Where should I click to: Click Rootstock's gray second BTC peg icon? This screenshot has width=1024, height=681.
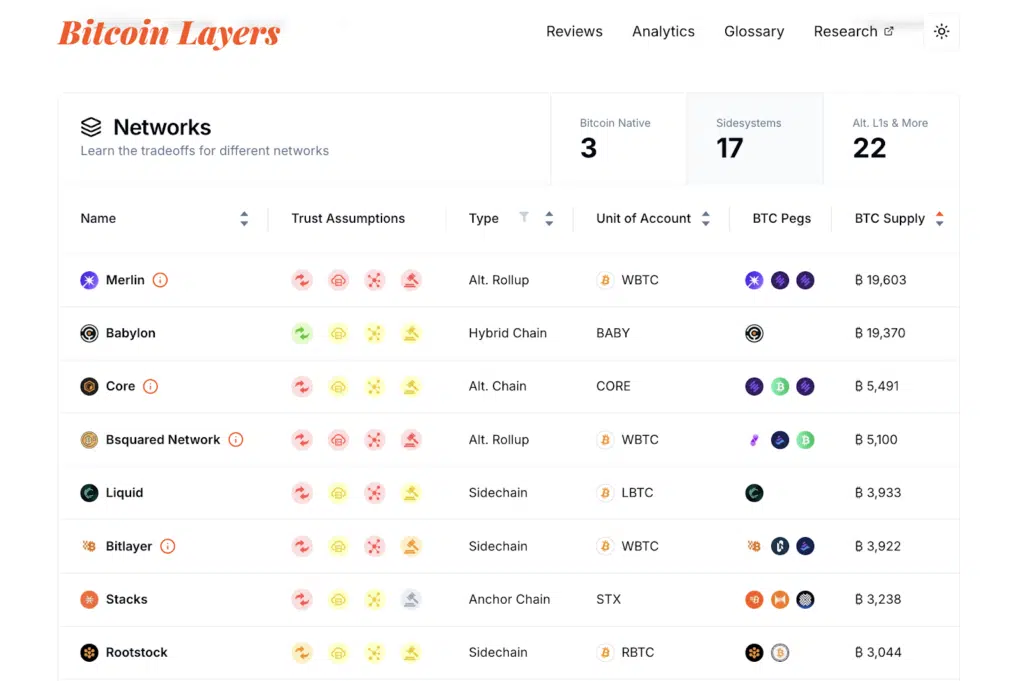point(780,652)
